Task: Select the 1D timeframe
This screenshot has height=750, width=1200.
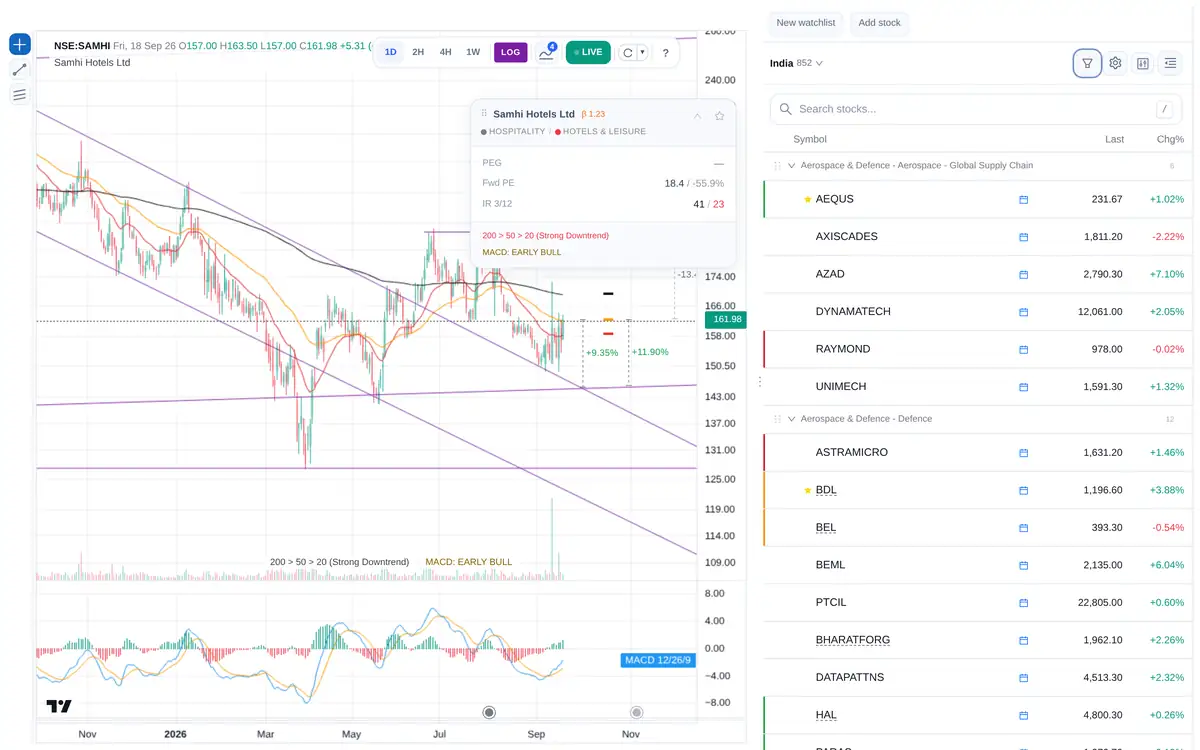Action: [391, 52]
